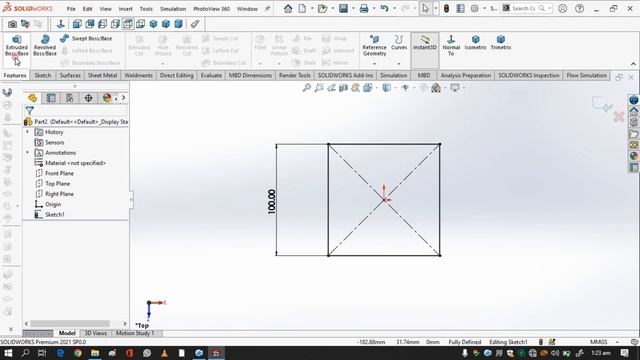Open DisplayManager tab
This screenshot has height=360, width=640.
click(x=107, y=98)
